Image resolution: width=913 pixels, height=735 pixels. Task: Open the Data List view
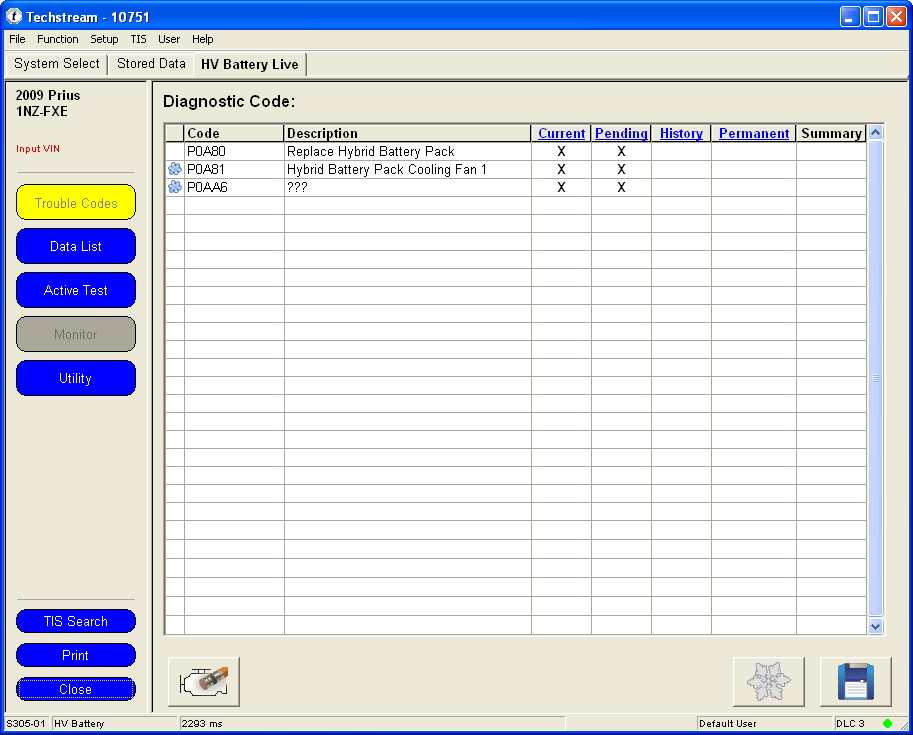coord(76,247)
